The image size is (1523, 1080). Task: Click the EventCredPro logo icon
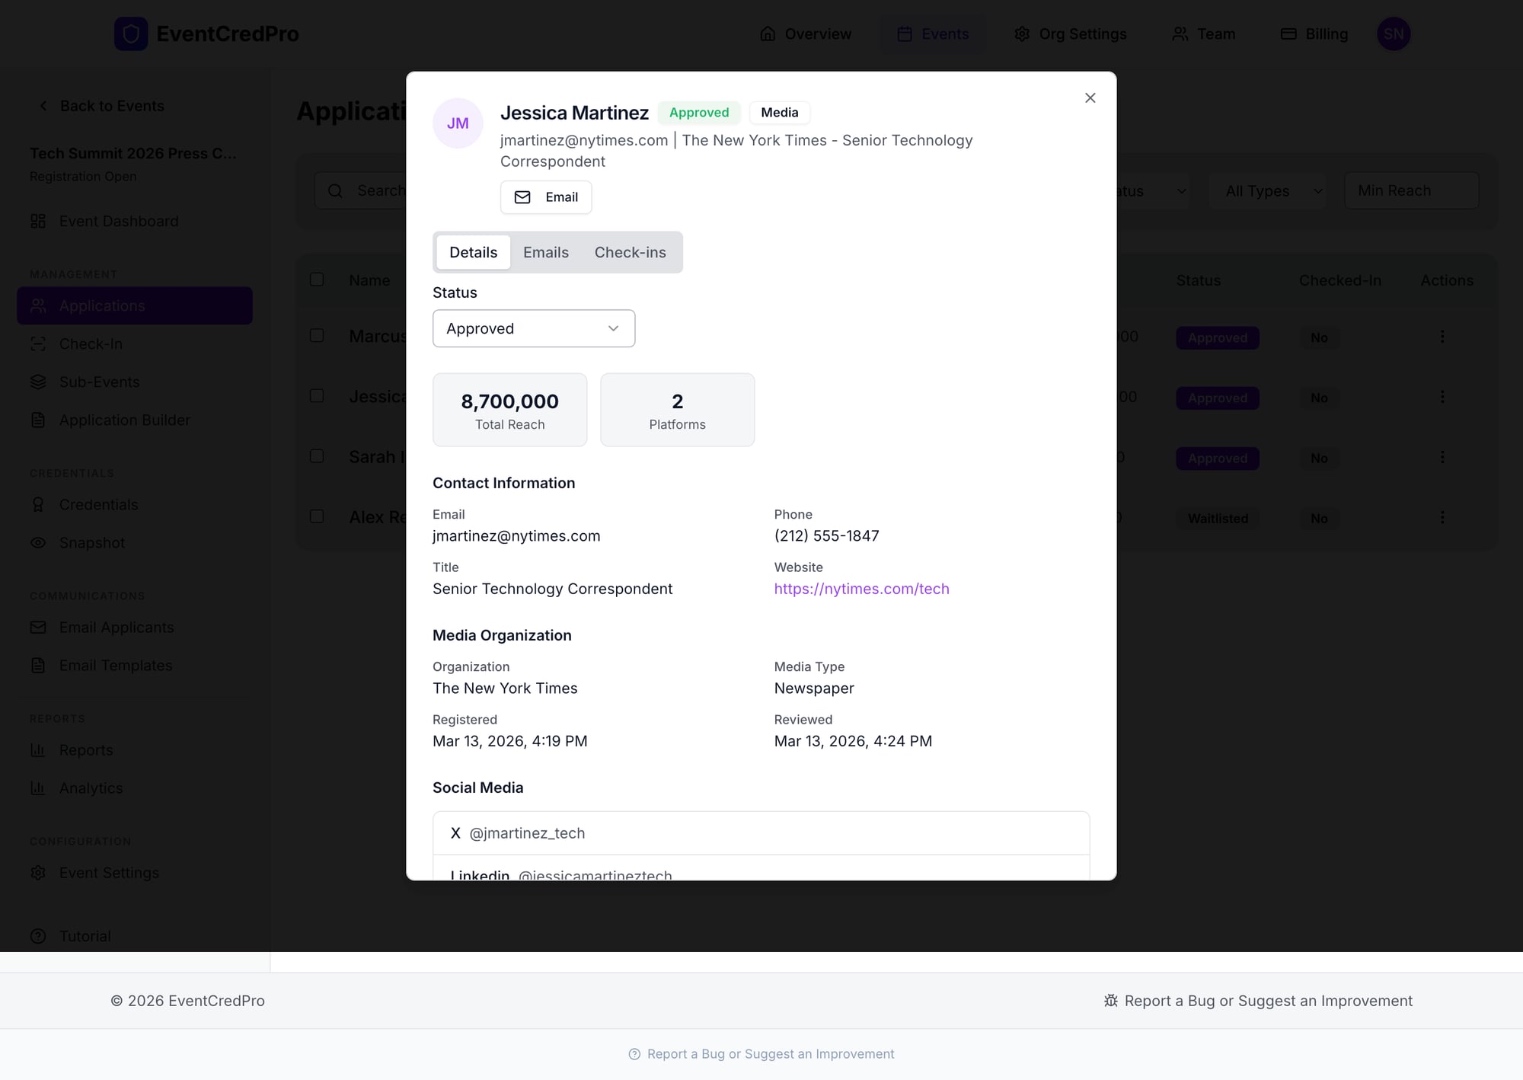point(131,33)
